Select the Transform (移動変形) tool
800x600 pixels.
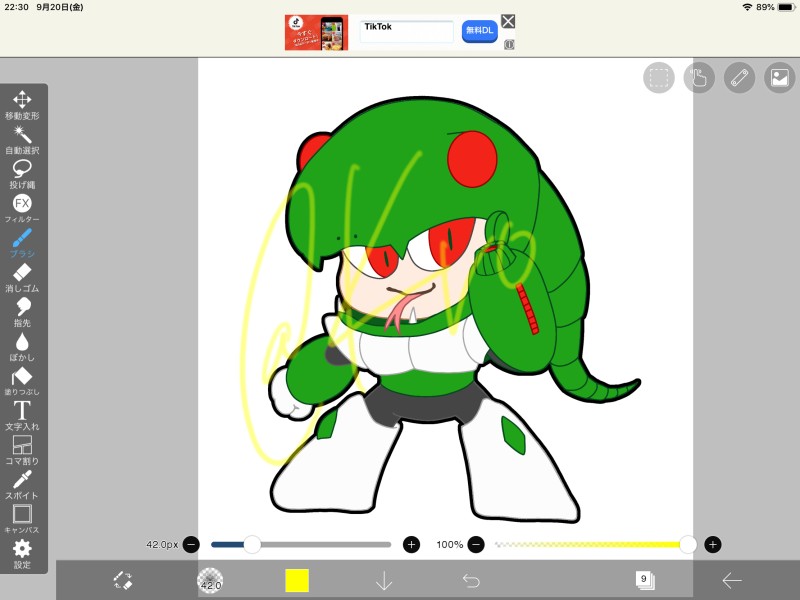pyautogui.click(x=22, y=105)
